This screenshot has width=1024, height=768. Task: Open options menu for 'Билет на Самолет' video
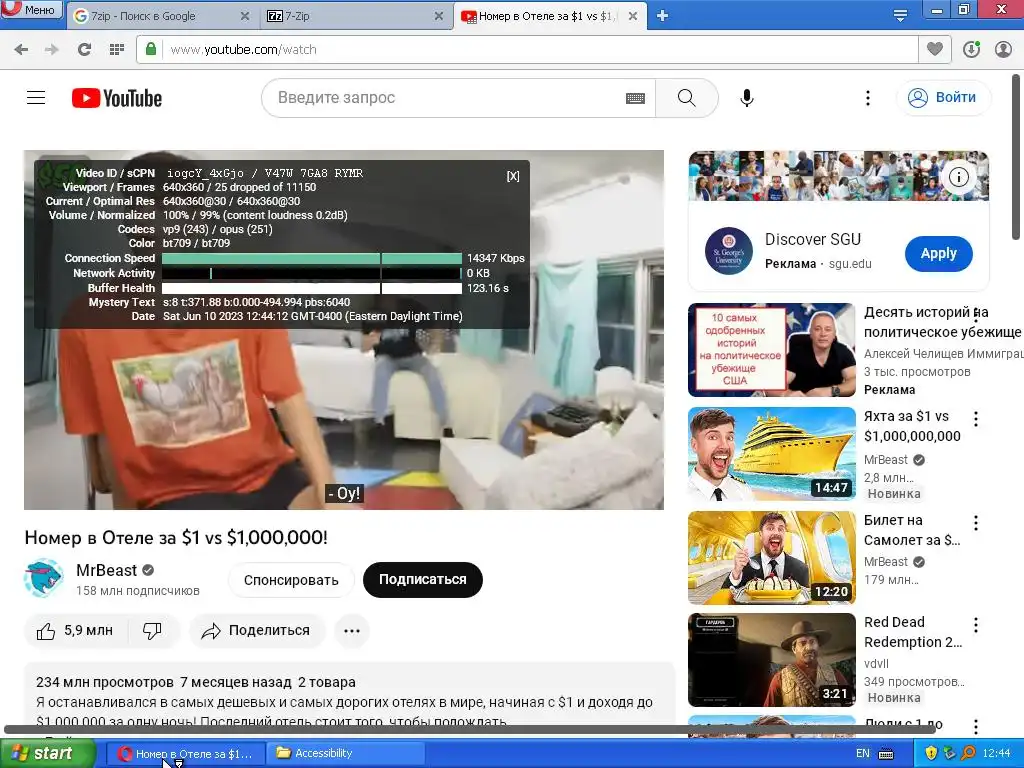point(976,522)
